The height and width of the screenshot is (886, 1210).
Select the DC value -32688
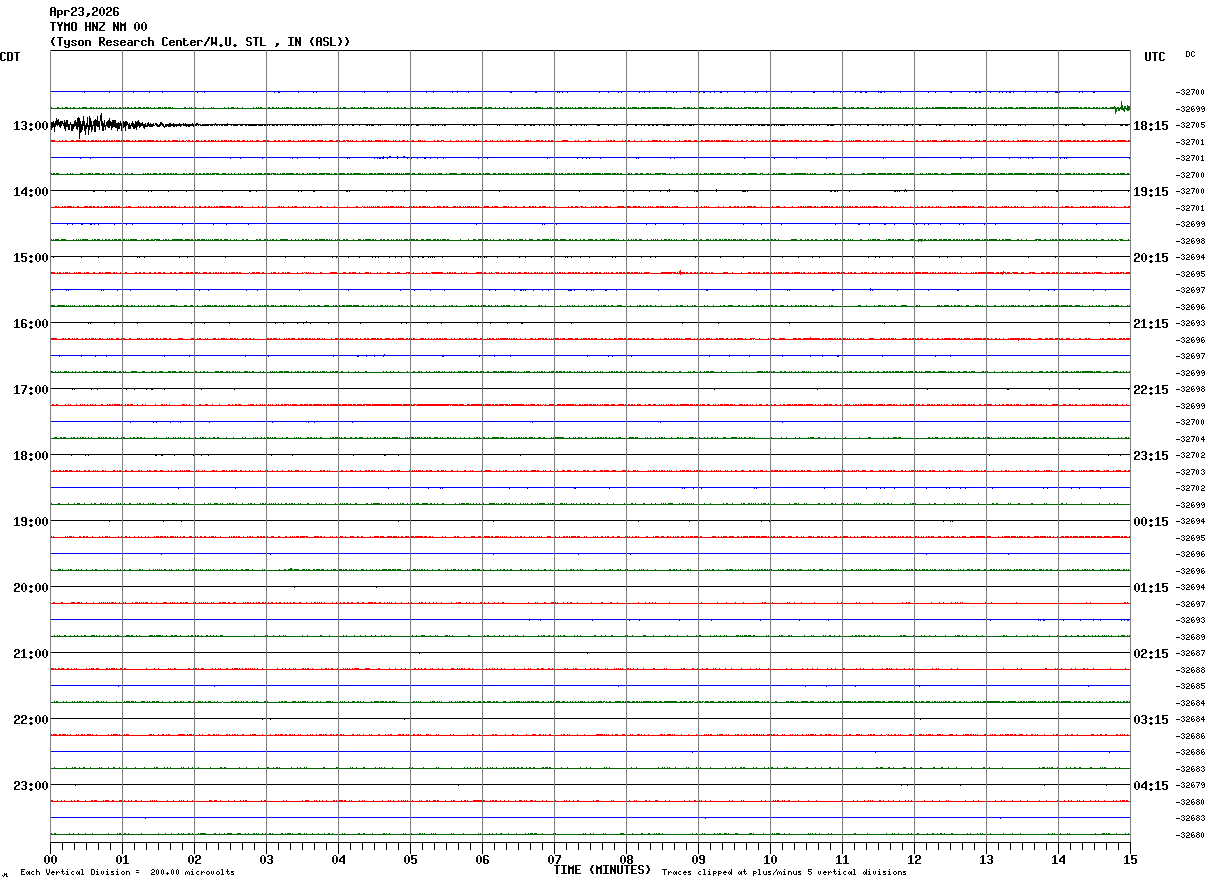(x=1192, y=670)
